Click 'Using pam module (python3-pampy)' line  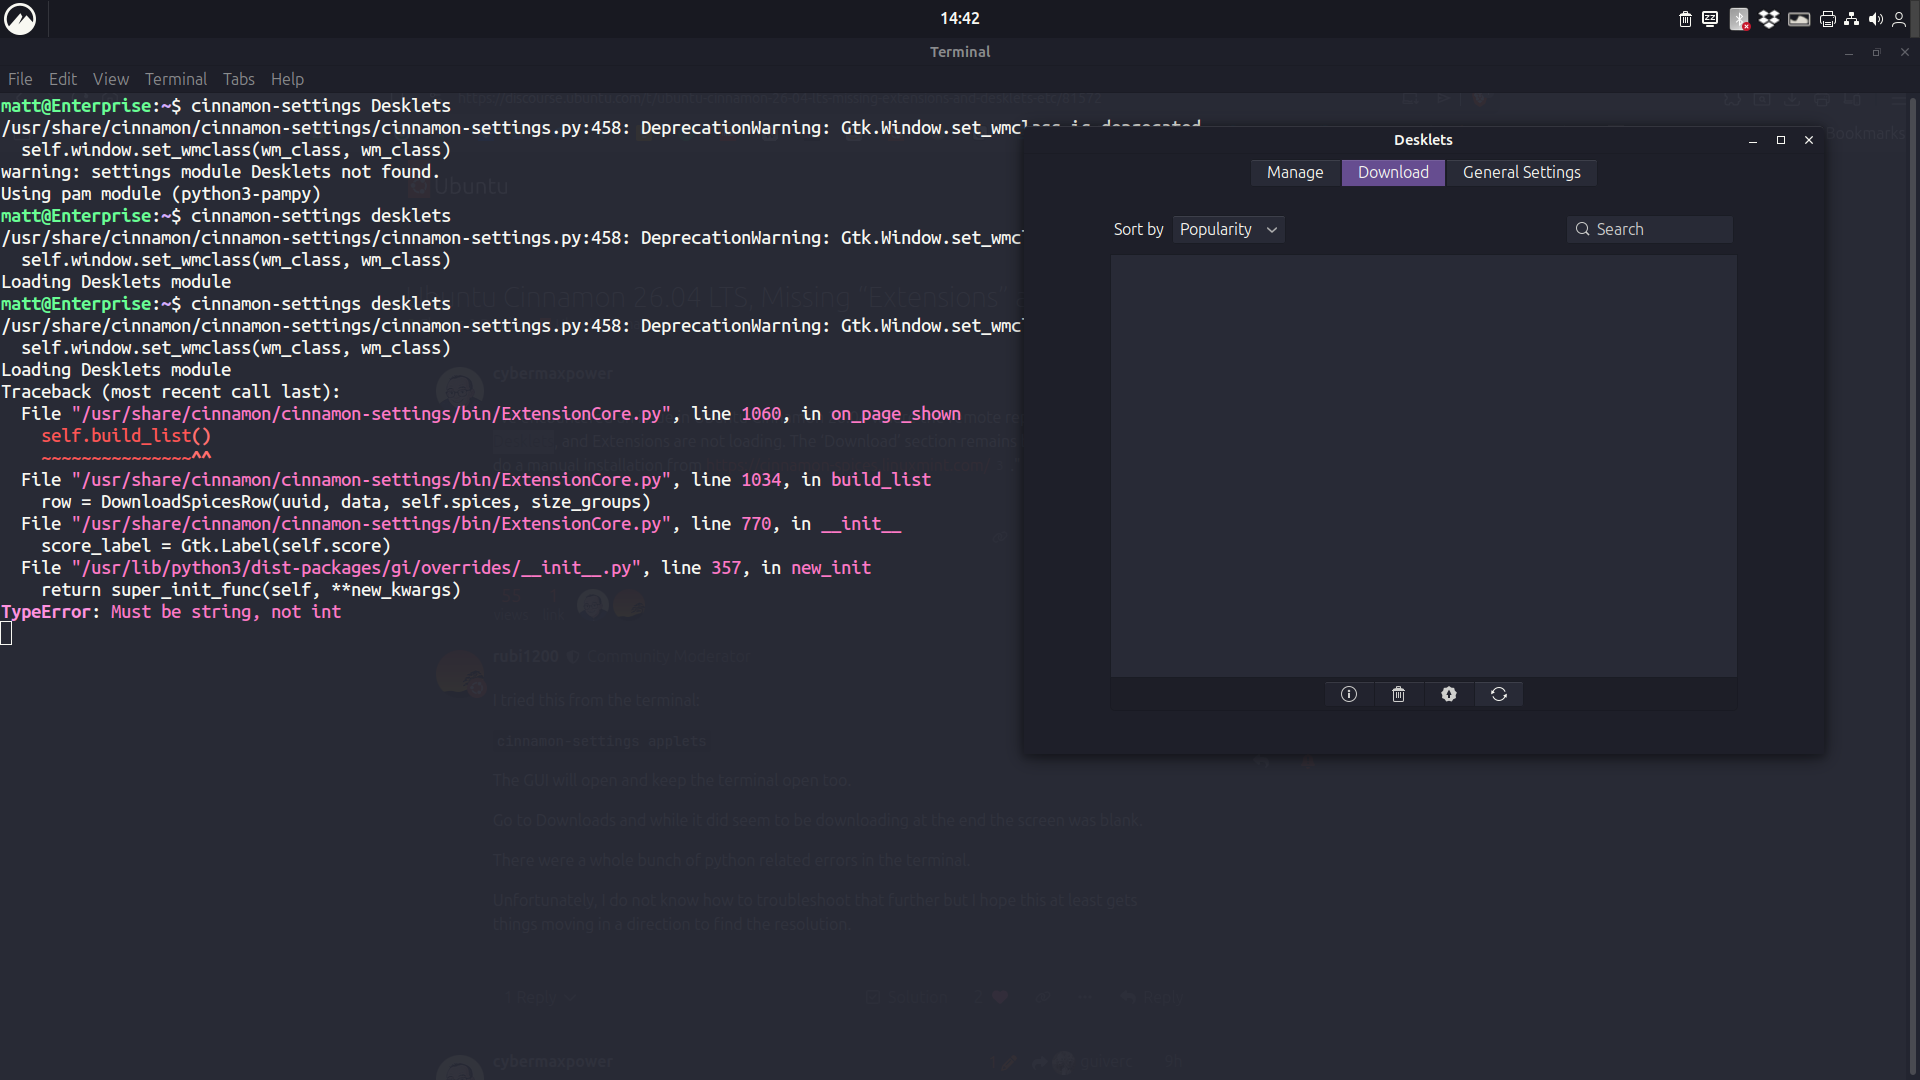[x=161, y=194]
